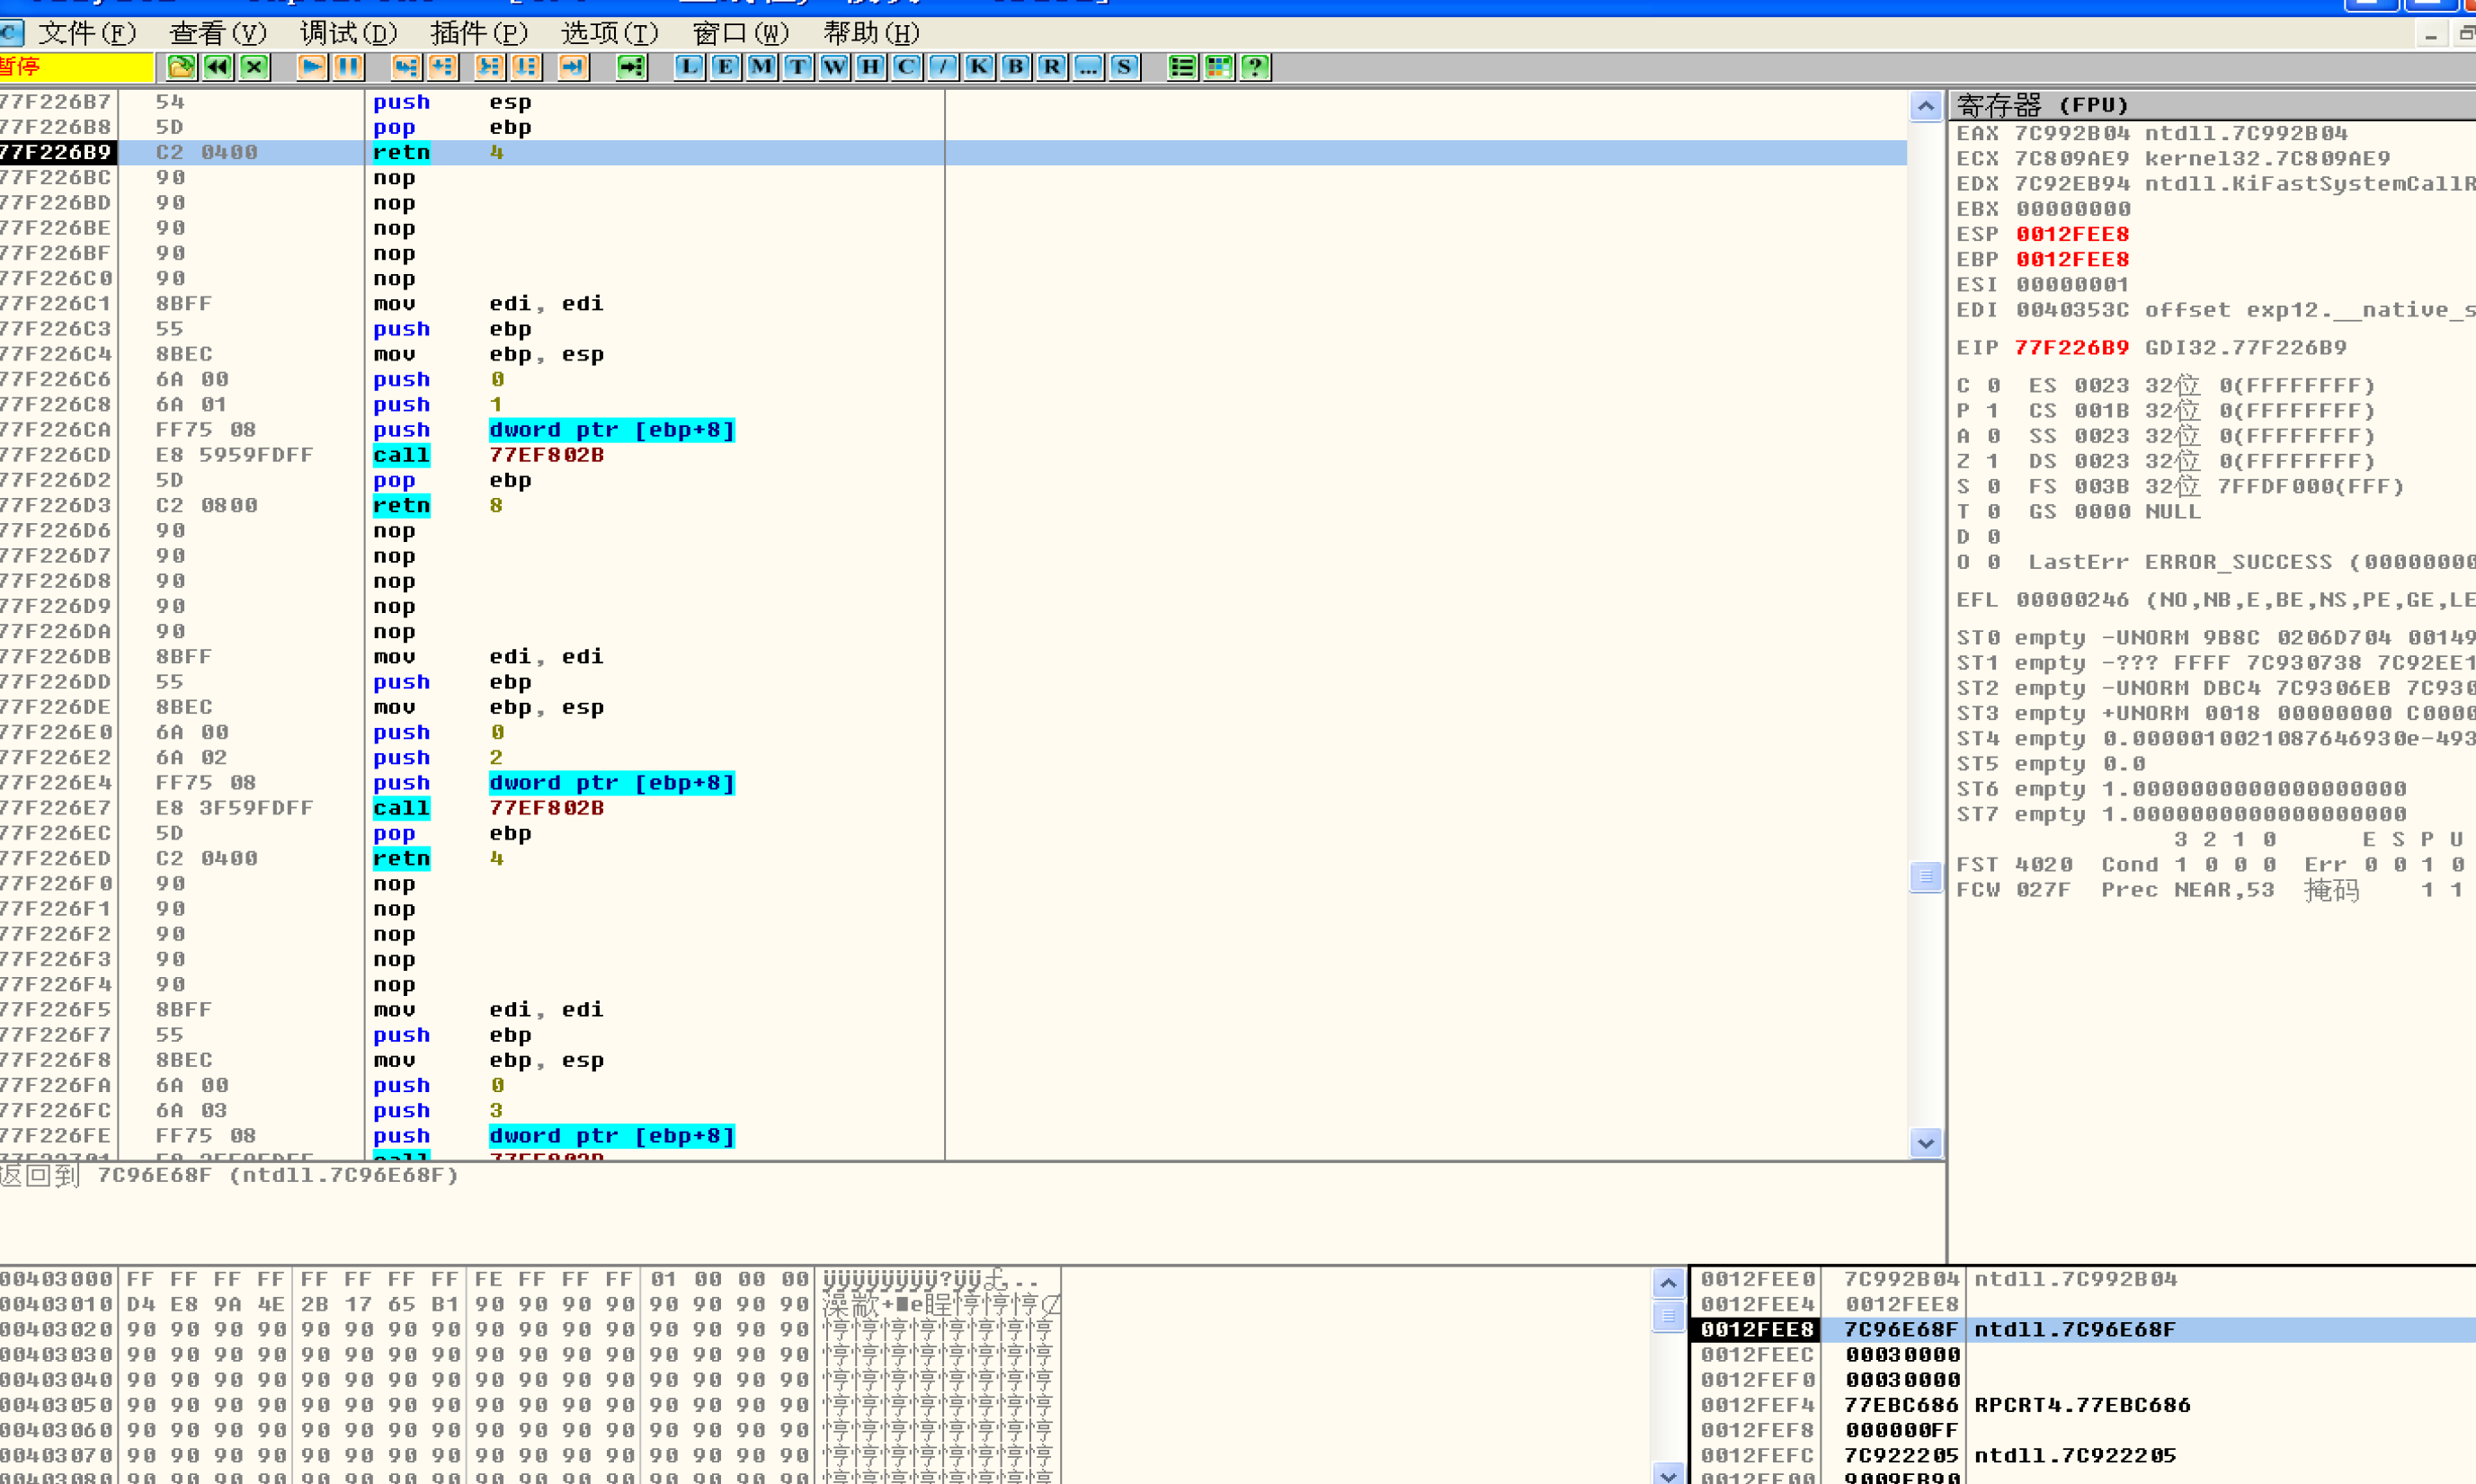Select dump row at address 00403010
The width and height of the screenshot is (2476, 1484).
coord(530,1304)
